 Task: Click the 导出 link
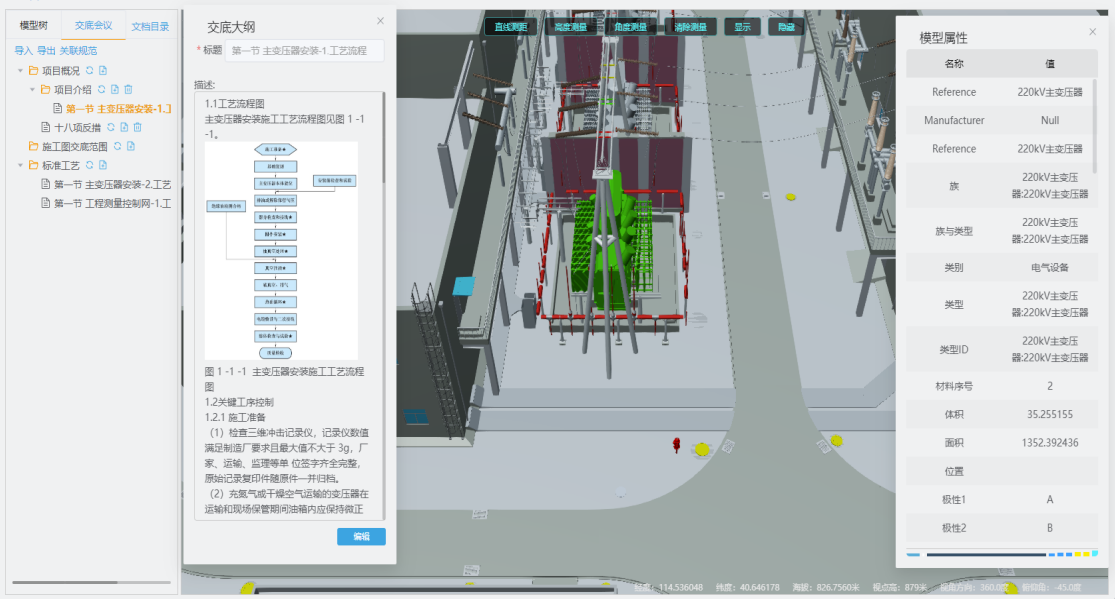pos(46,51)
